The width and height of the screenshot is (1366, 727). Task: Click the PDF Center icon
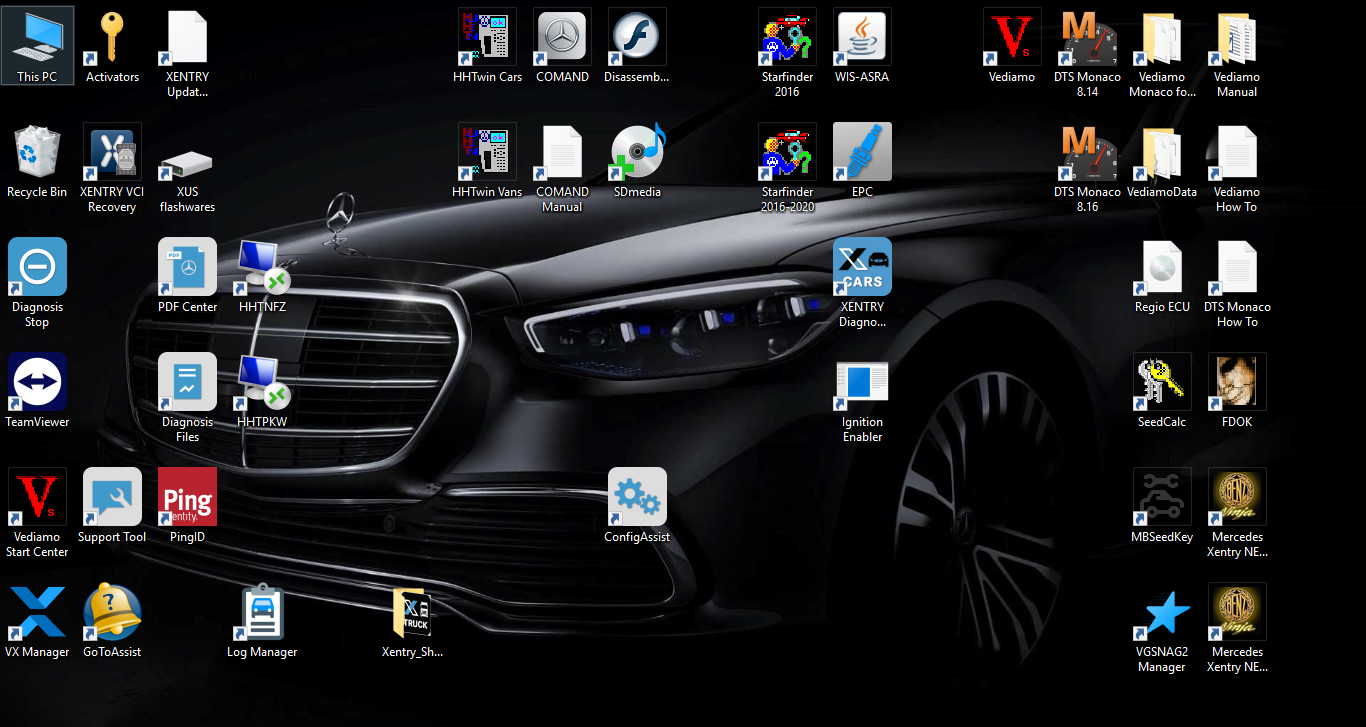coord(187,267)
